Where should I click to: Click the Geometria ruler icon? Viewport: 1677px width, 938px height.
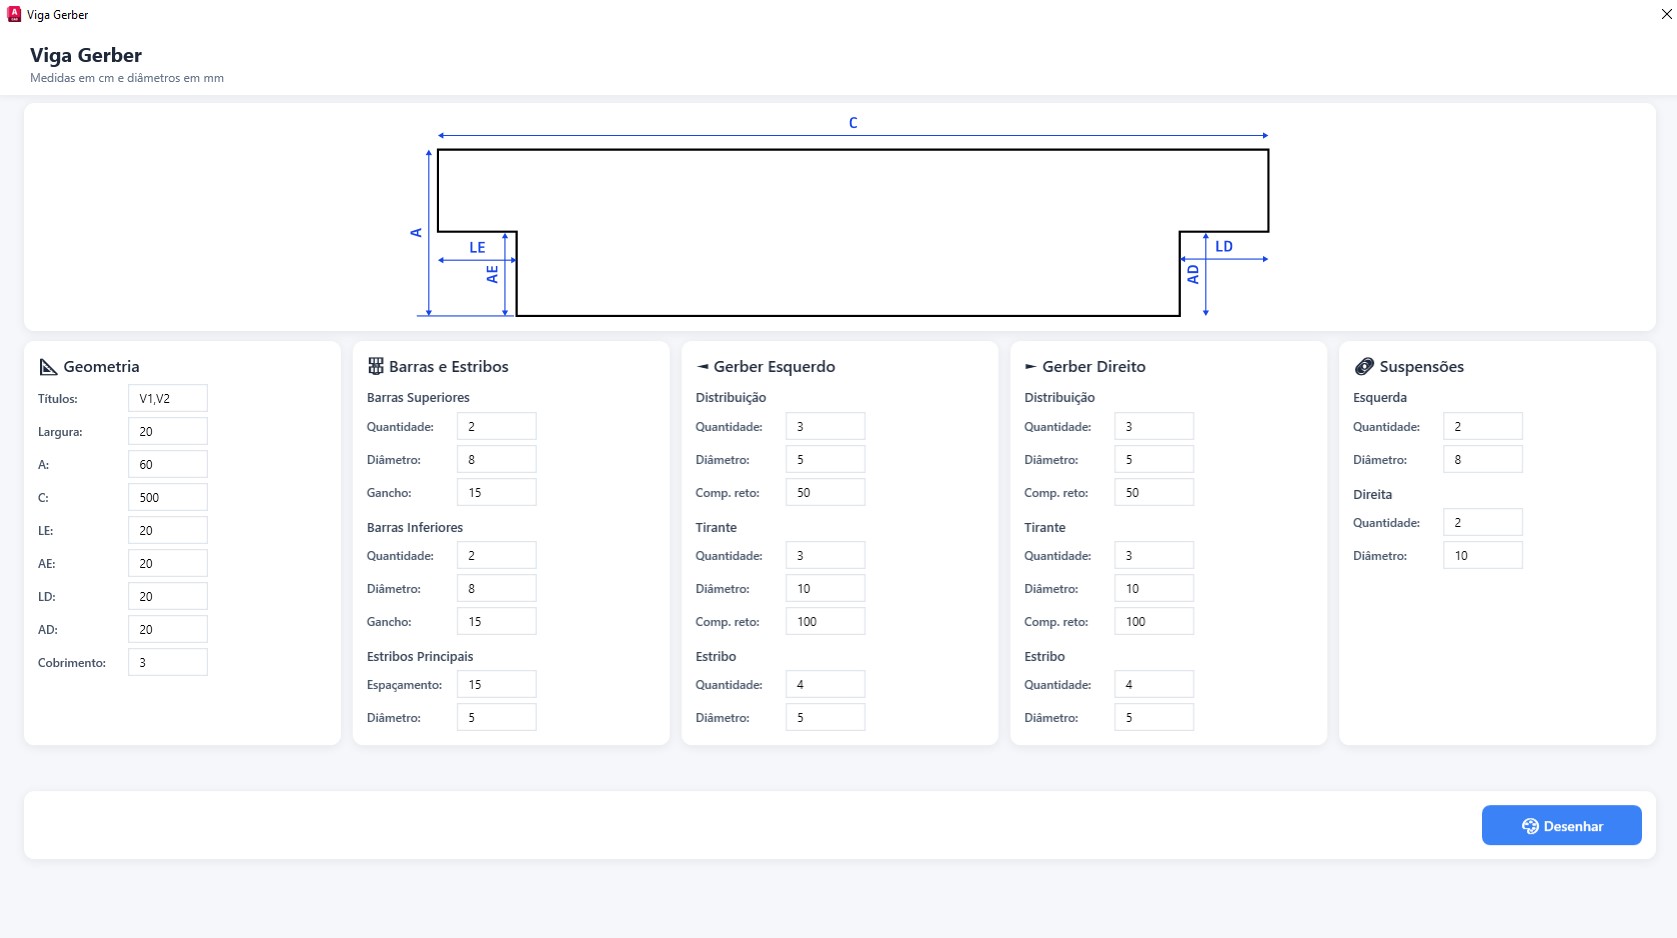click(48, 367)
